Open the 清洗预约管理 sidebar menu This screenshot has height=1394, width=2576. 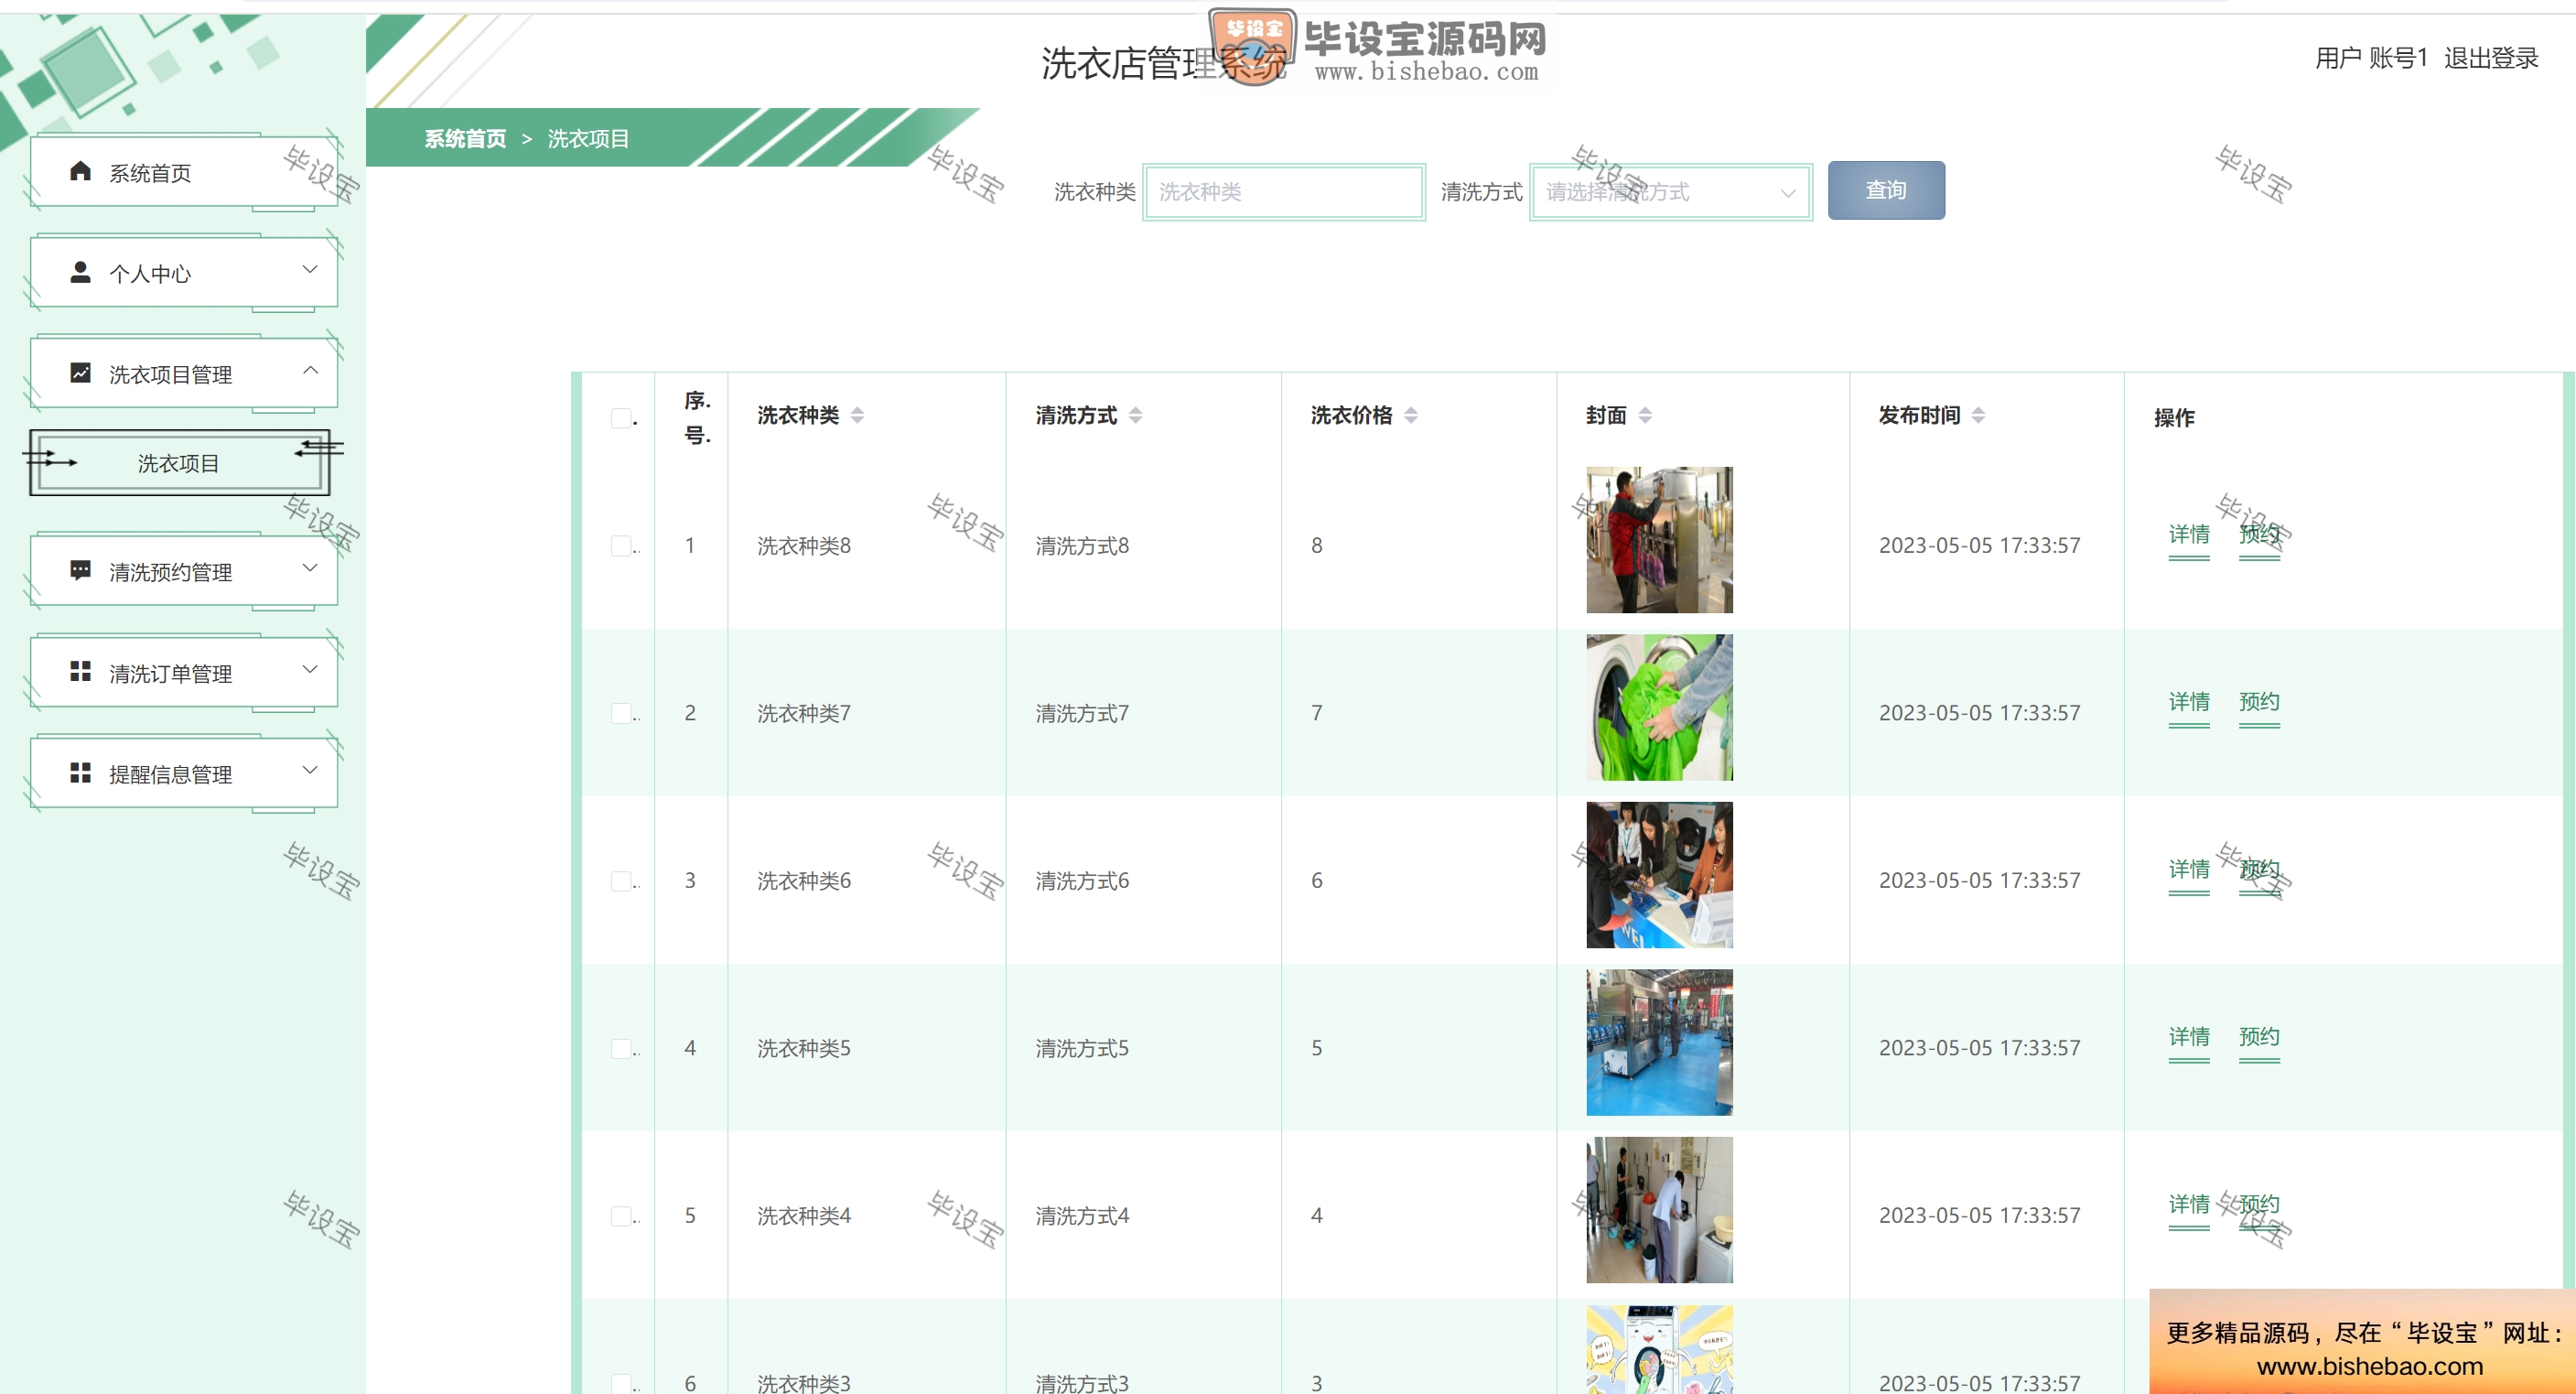click(x=184, y=571)
